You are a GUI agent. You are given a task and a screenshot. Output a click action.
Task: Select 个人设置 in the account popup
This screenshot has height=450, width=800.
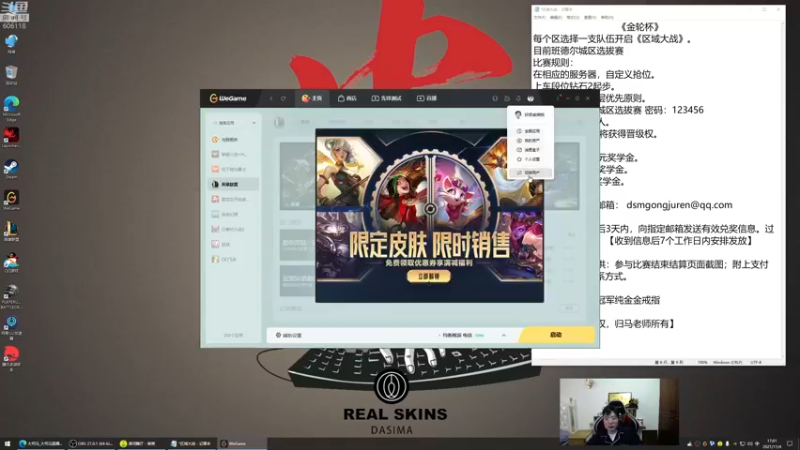[529, 159]
